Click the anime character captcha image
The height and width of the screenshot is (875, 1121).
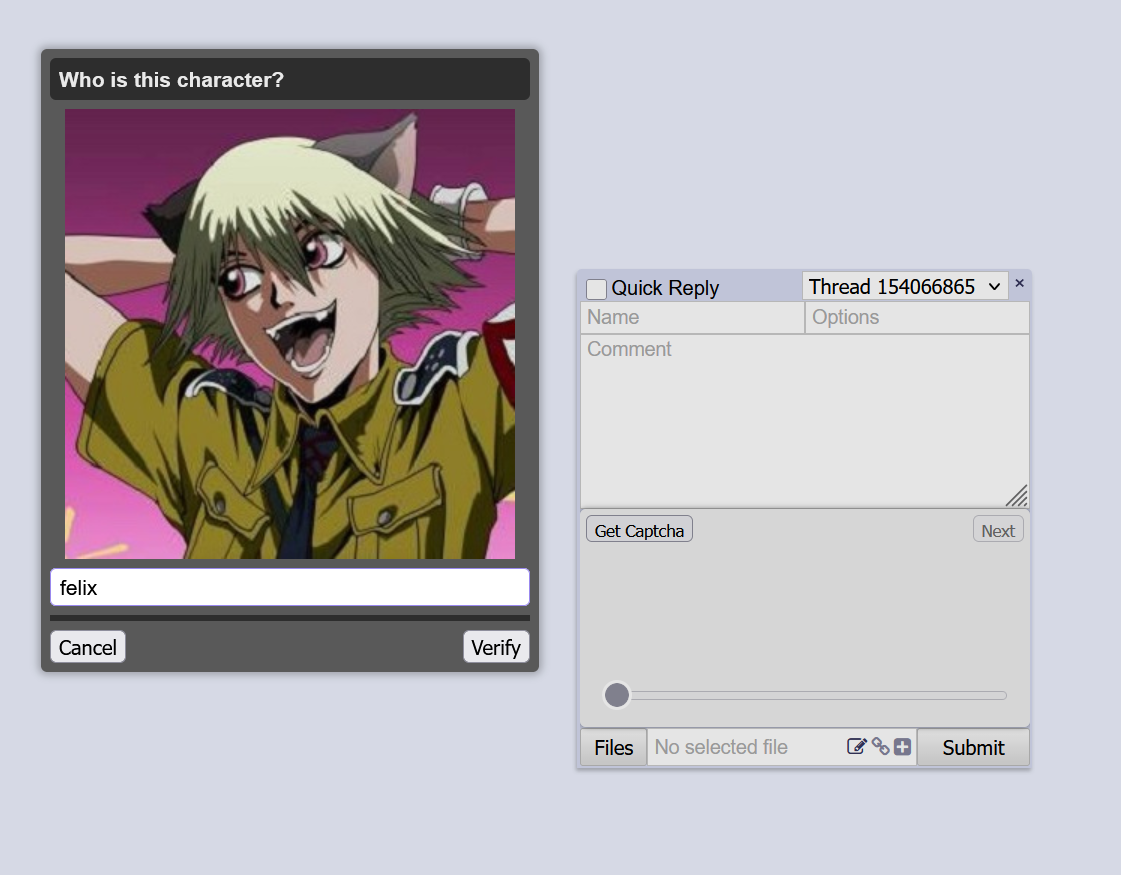[x=290, y=334]
